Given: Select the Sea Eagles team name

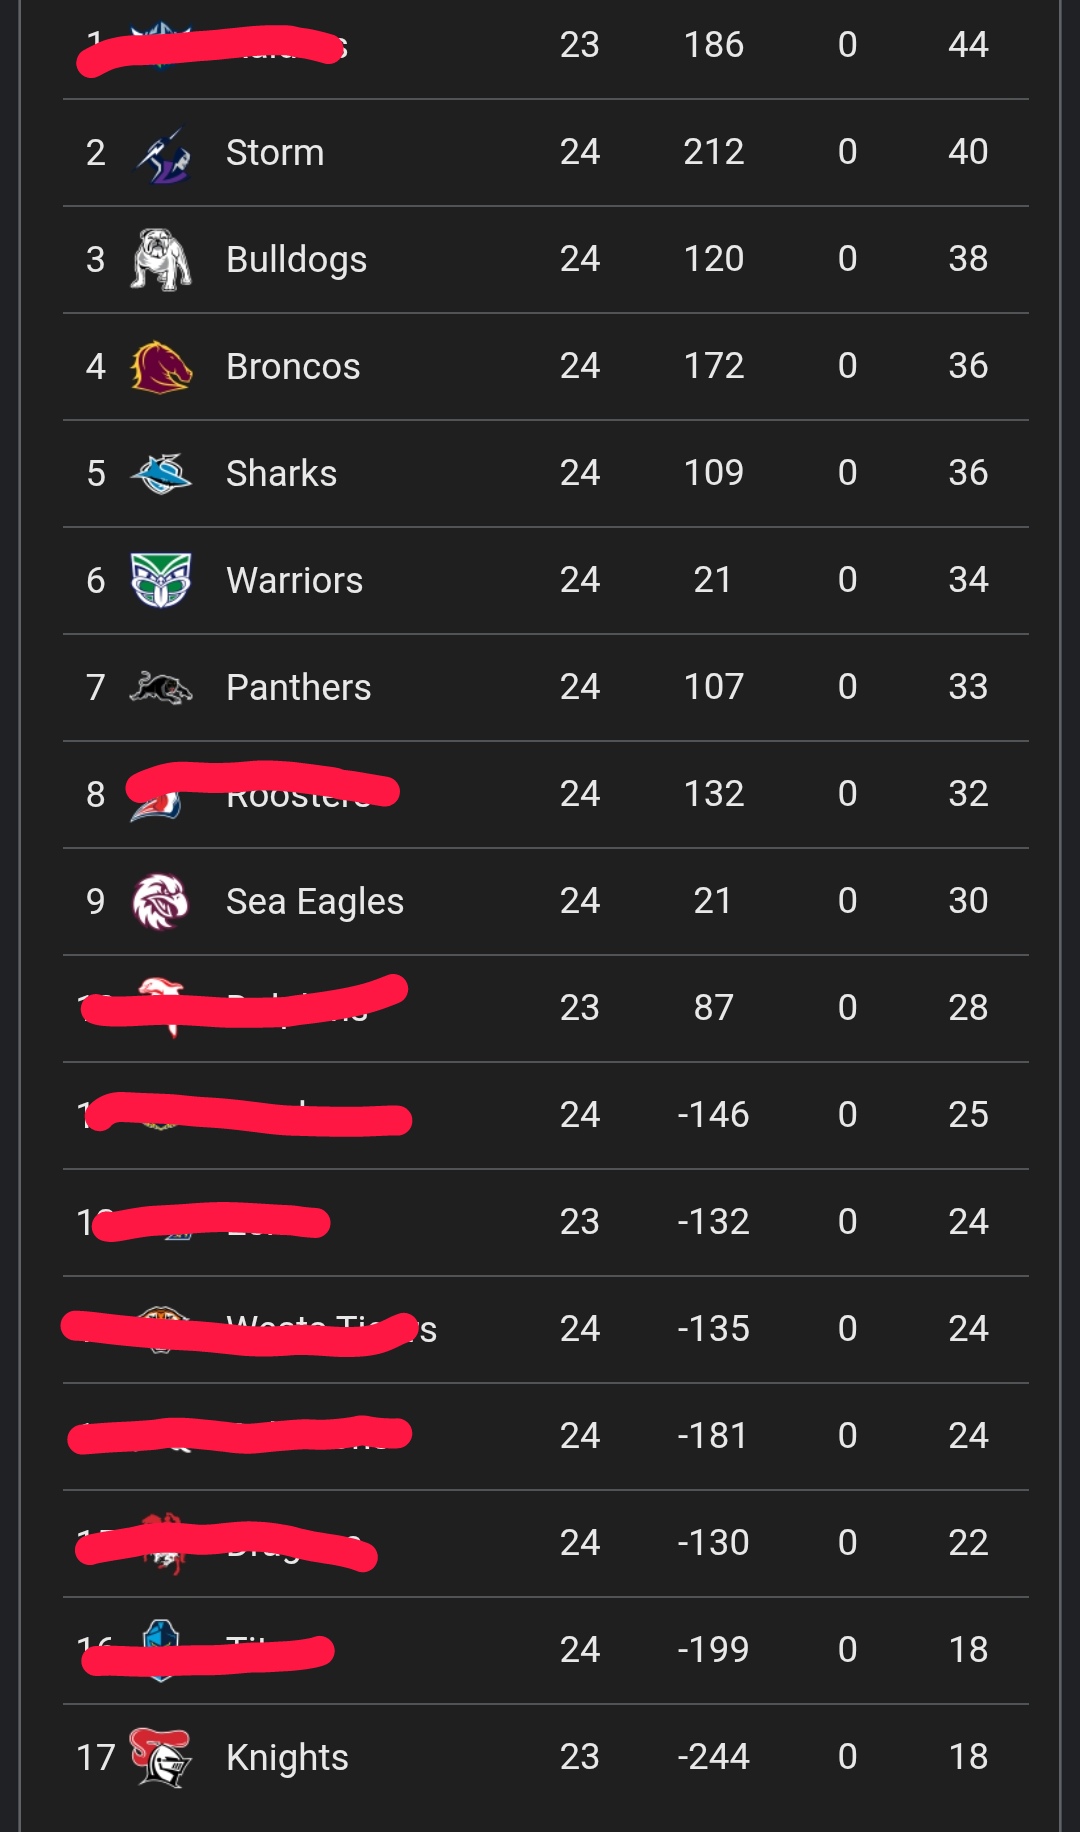Looking at the screenshot, I should (315, 902).
